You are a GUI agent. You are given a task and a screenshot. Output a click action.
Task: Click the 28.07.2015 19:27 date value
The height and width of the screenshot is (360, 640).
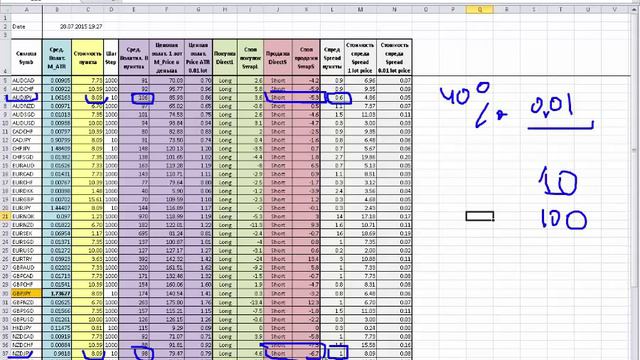81,27
